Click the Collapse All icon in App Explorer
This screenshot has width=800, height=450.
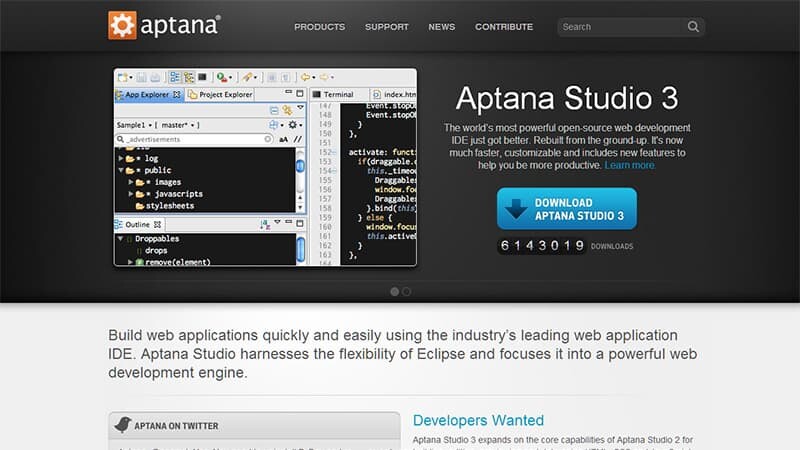[x=274, y=110]
